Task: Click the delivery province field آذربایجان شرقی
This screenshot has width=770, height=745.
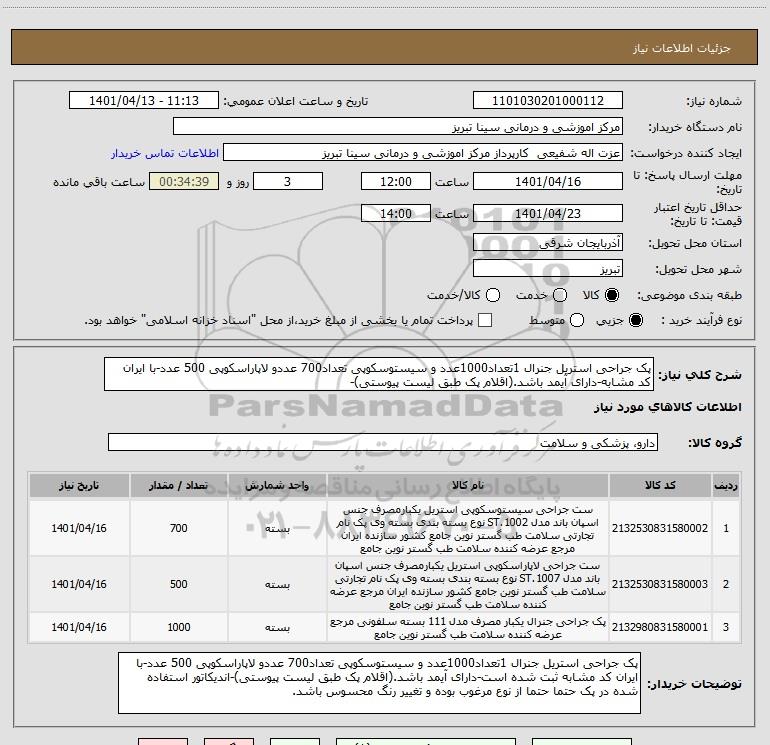Action: click(x=548, y=243)
